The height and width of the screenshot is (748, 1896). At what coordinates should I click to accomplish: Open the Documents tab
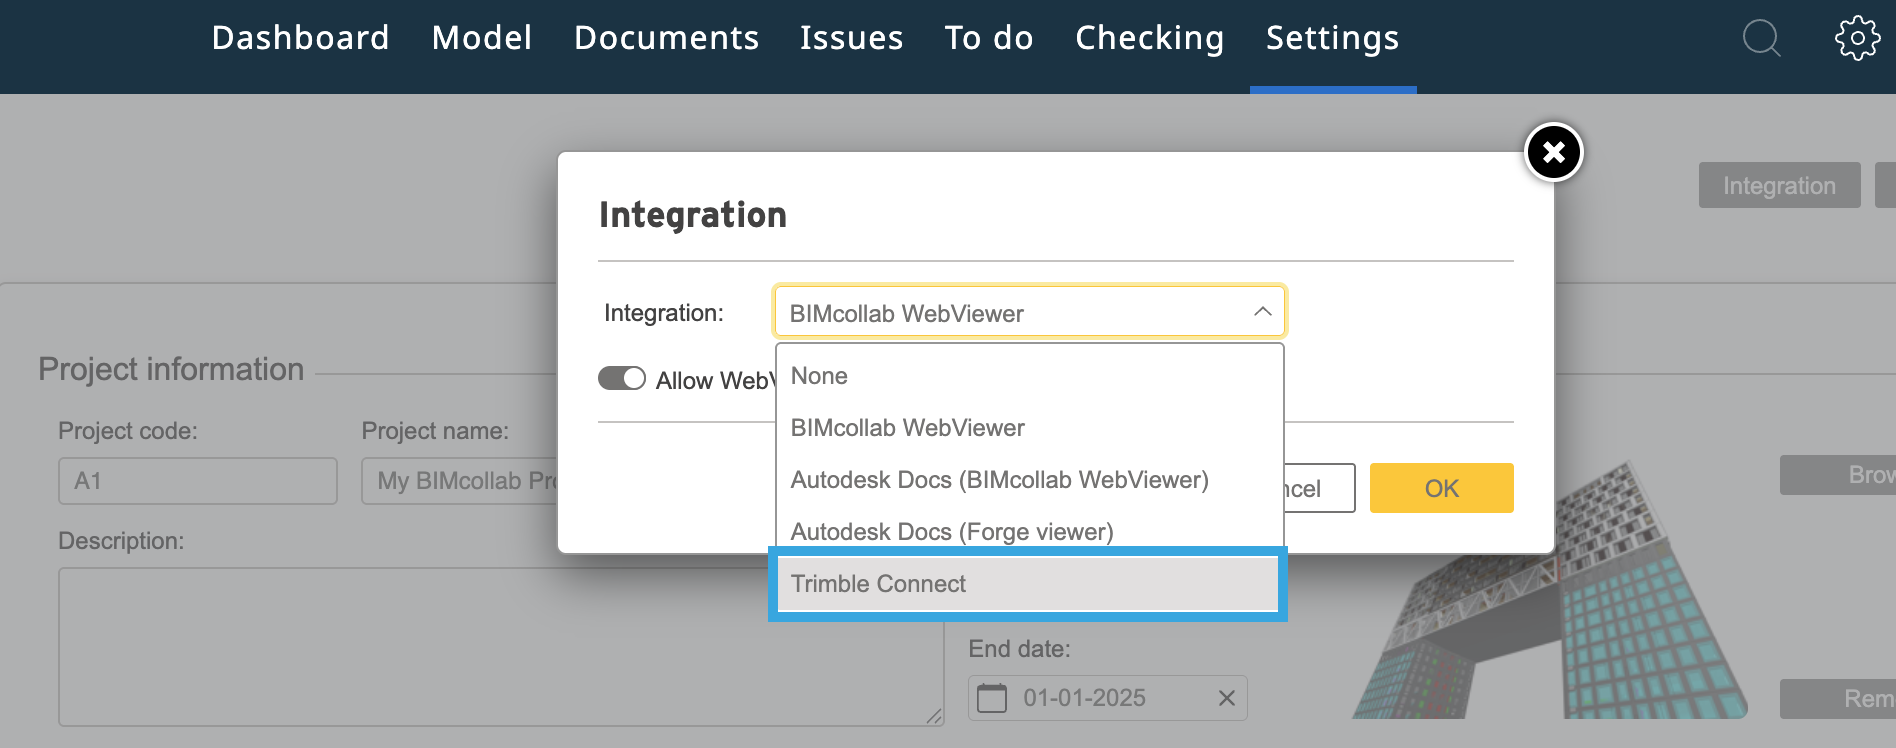(x=667, y=38)
